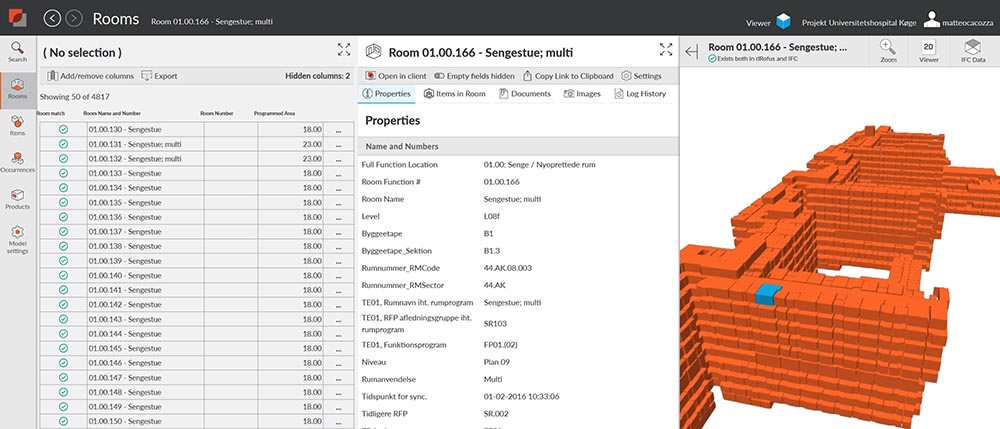Open the Search sidebar icon
This screenshot has width=1000, height=429.
coord(18,52)
